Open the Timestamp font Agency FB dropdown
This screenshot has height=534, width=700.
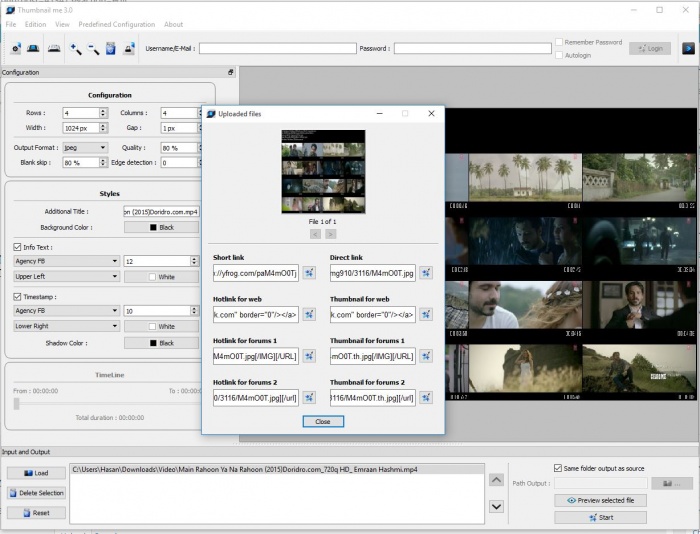(66, 311)
